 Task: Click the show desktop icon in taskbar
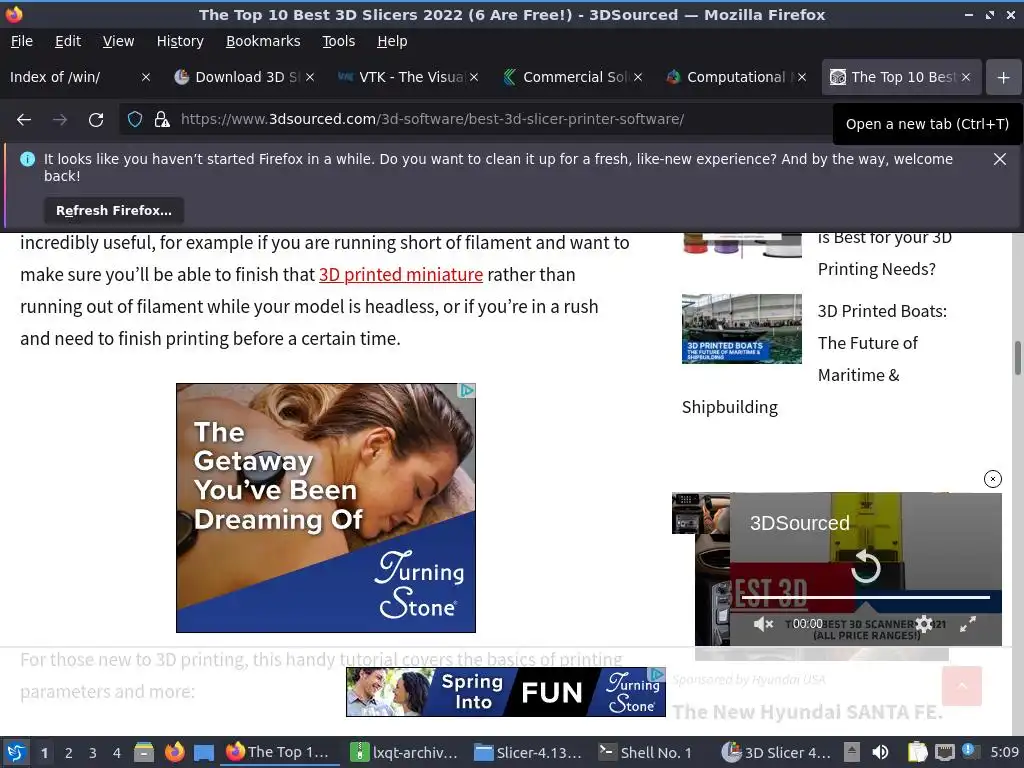pyautogui.click(x=204, y=752)
